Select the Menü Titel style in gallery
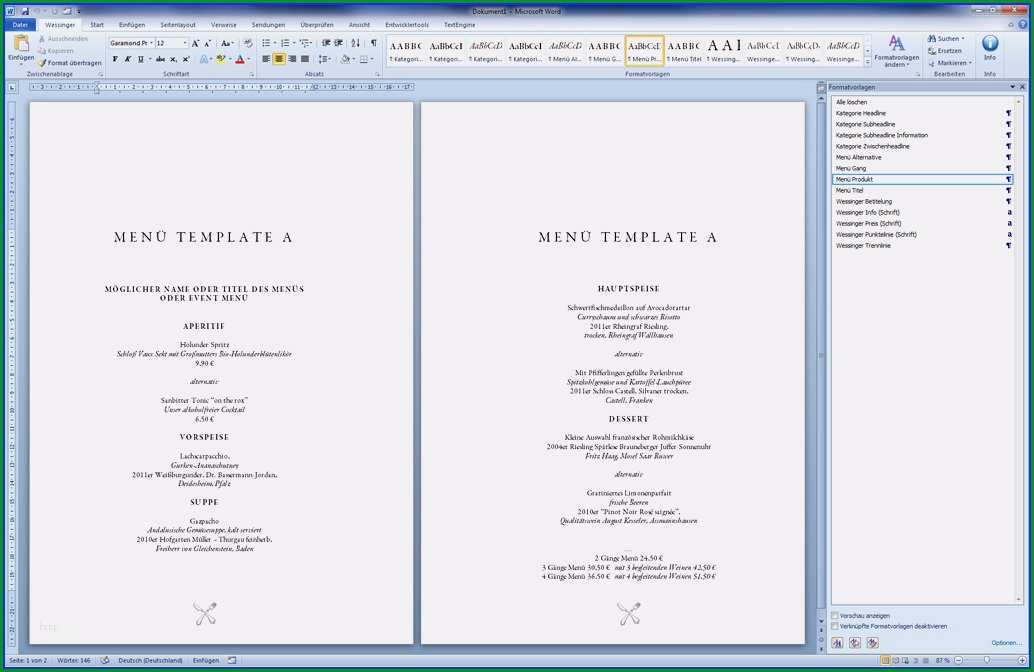This screenshot has height=672, width=1034. tap(684, 51)
